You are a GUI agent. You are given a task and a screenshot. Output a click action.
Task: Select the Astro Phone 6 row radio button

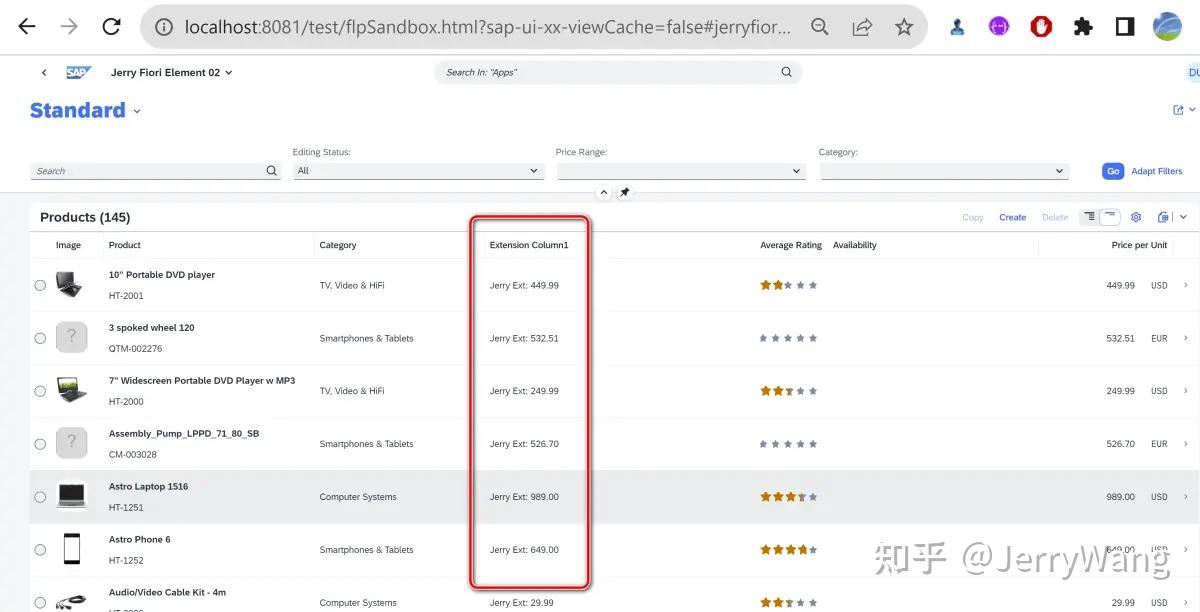pos(40,549)
